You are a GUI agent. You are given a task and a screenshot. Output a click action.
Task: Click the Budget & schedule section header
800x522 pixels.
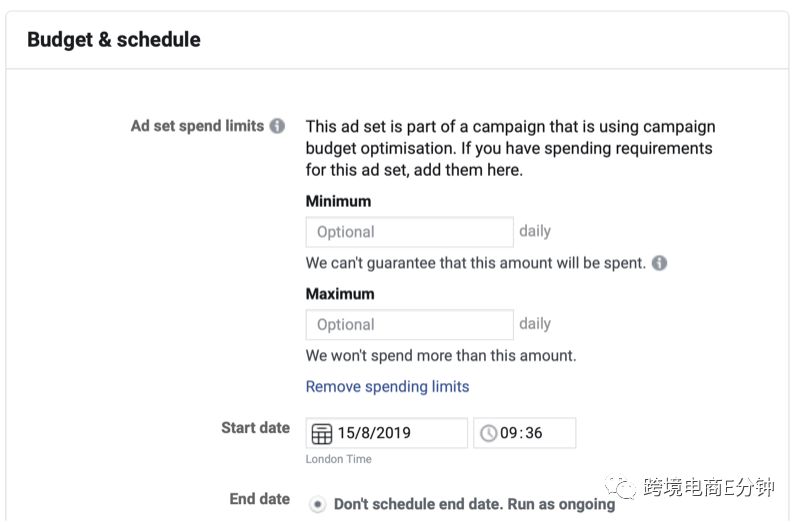[x=114, y=40]
